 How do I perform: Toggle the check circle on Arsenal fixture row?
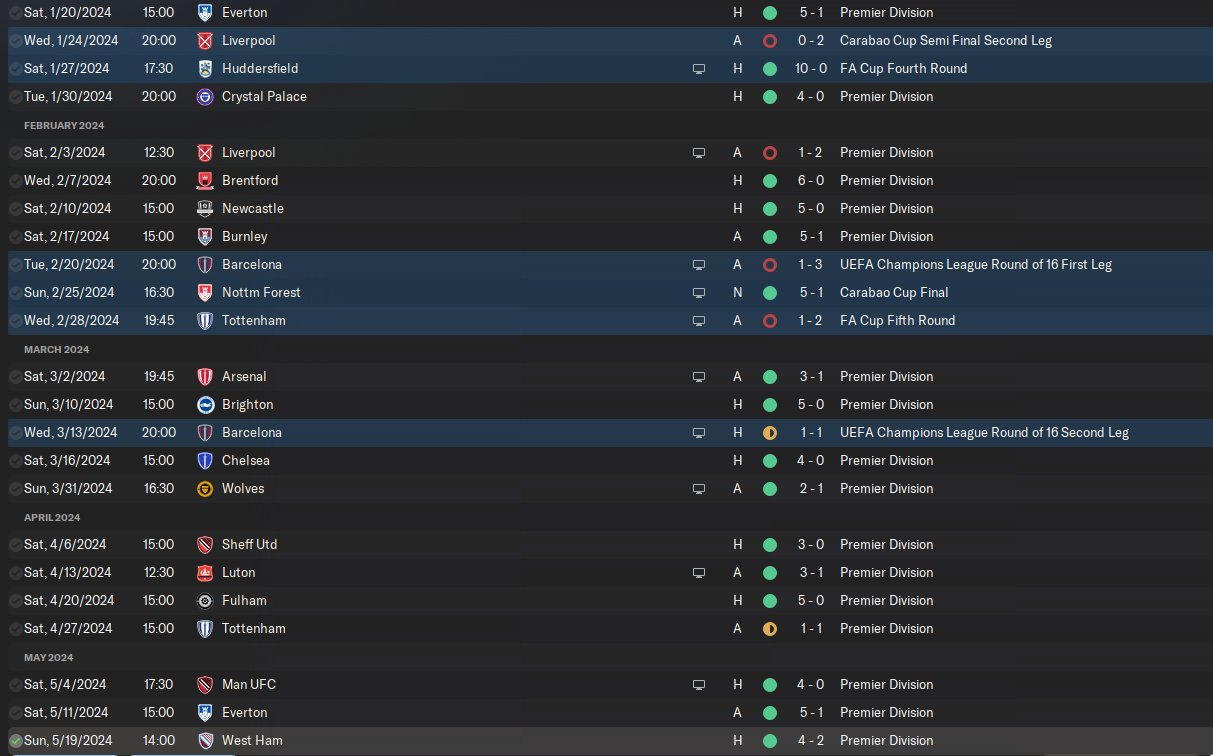pyautogui.click(x=15, y=377)
